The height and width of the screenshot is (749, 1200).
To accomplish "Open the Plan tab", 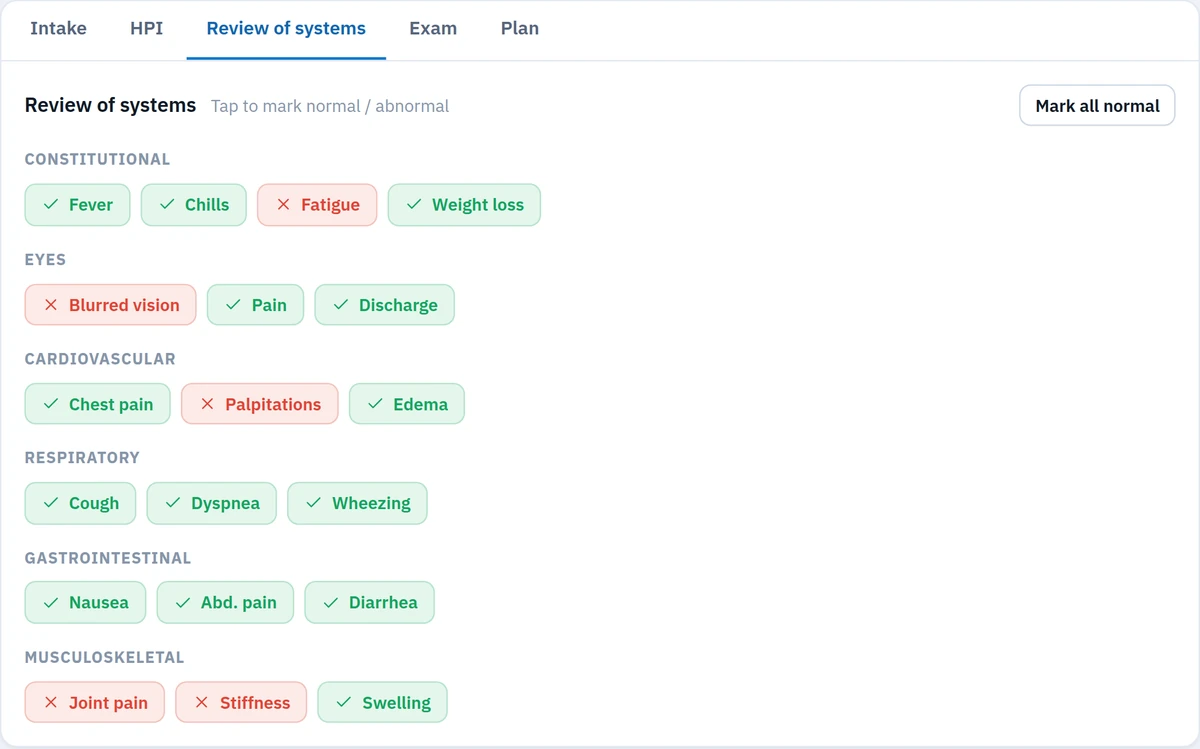I will point(520,28).
